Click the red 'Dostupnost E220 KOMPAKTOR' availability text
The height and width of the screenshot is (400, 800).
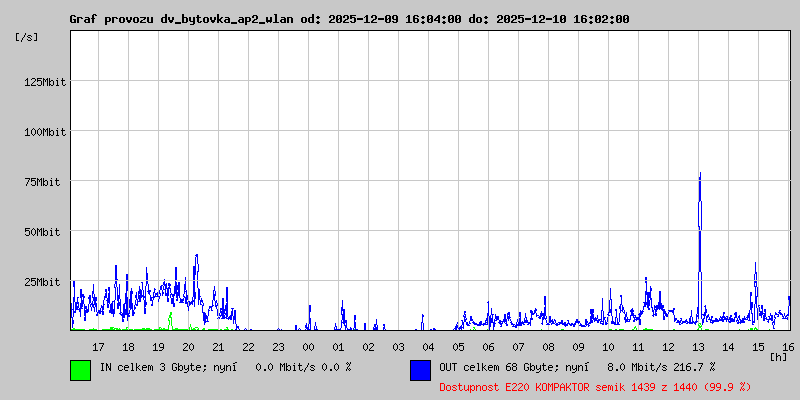pyautogui.click(x=595, y=387)
